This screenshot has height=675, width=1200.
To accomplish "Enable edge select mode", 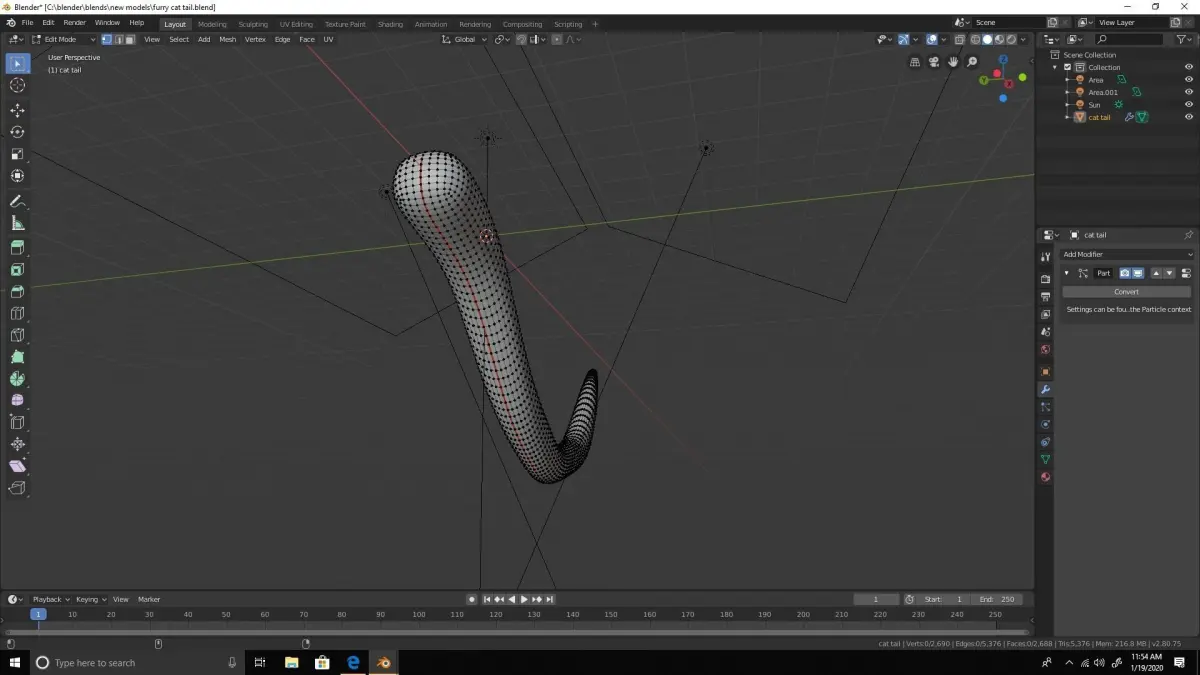I will pos(118,39).
